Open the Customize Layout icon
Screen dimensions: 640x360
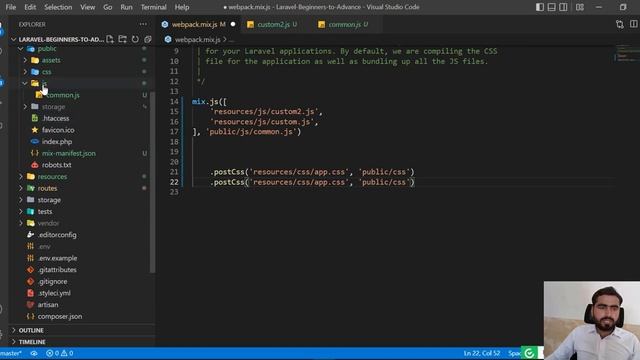coord(580,7)
